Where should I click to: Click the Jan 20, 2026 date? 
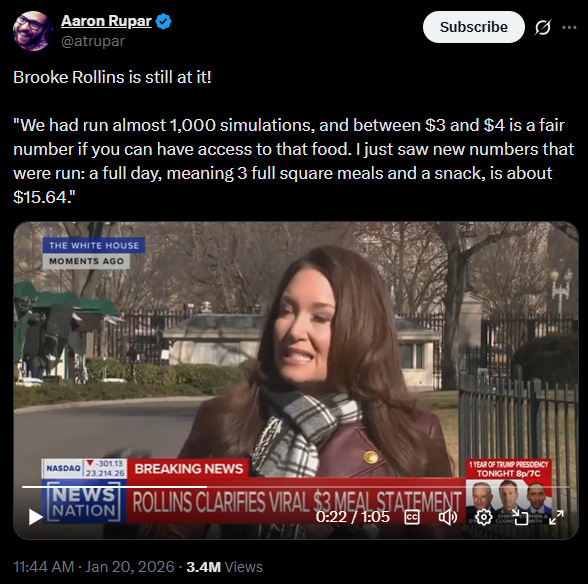(x=130, y=567)
